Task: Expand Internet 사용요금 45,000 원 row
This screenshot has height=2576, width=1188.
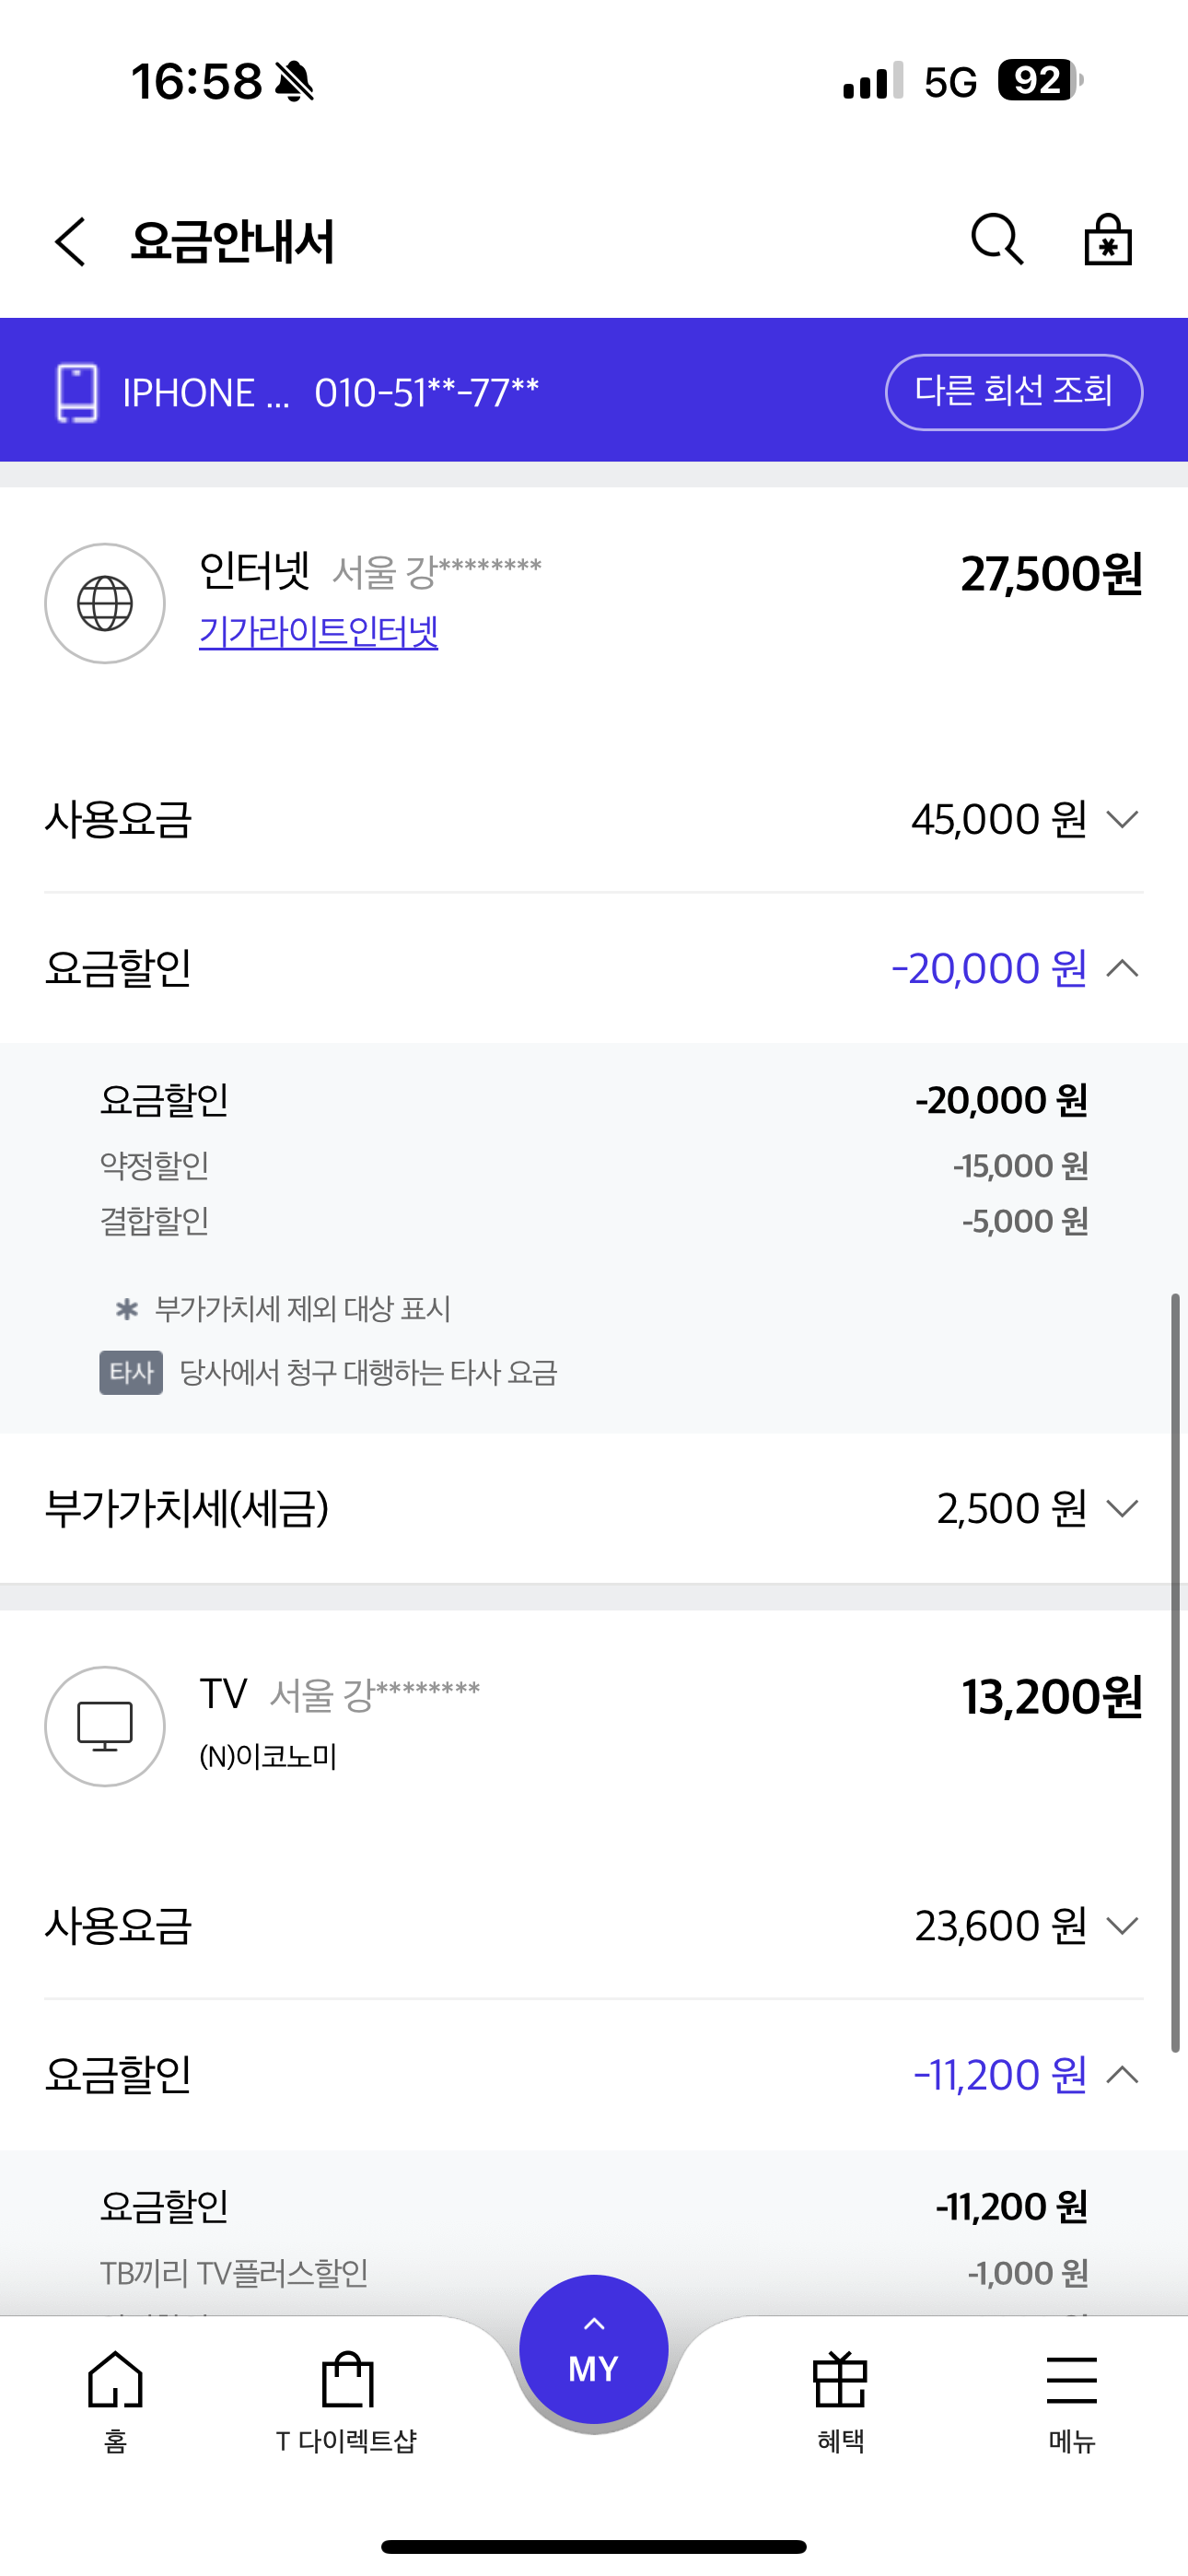Action: click(x=1122, y=820)
